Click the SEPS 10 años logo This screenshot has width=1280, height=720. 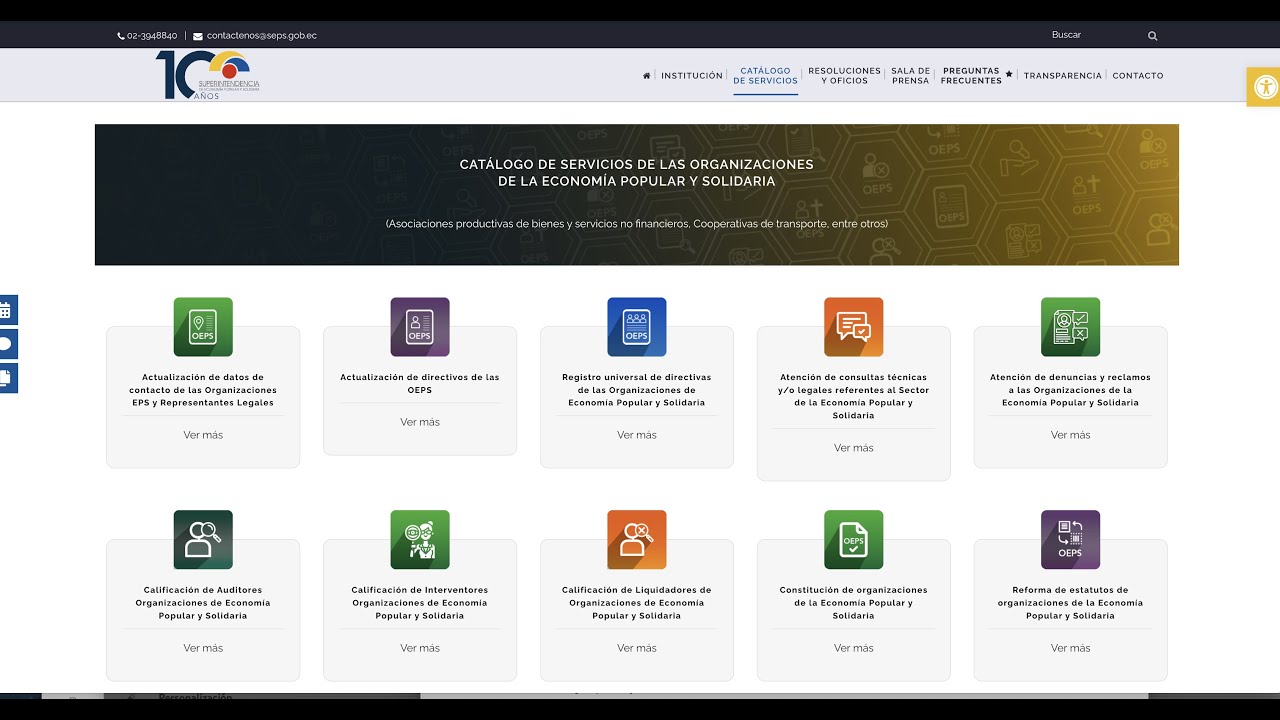[208, 75]
